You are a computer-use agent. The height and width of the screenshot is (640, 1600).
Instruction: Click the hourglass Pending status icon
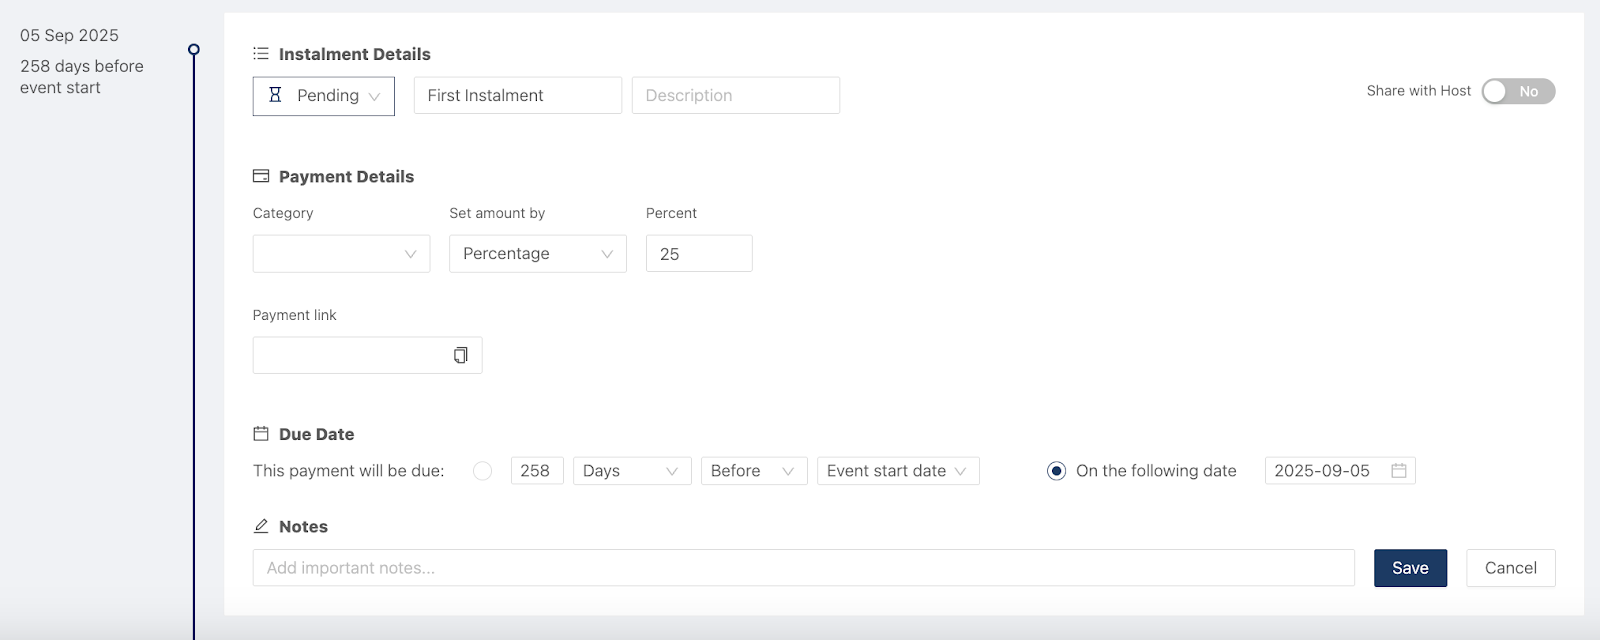tap(276, 95)
